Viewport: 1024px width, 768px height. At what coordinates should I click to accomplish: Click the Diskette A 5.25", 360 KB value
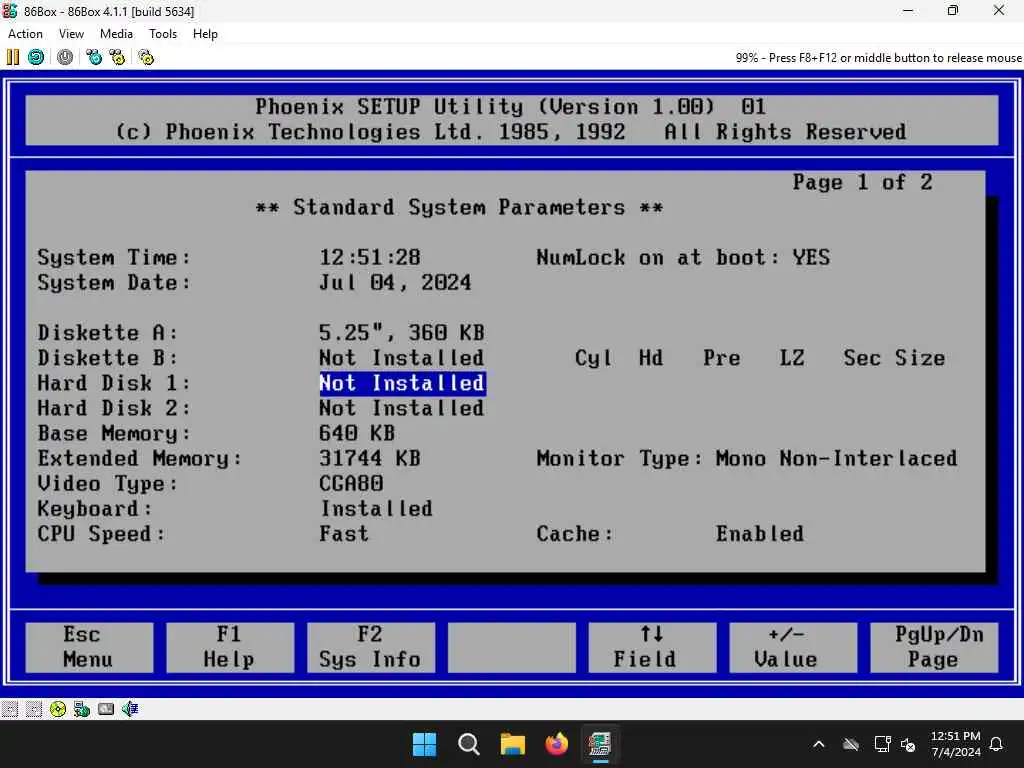click(x=402, y=333)
